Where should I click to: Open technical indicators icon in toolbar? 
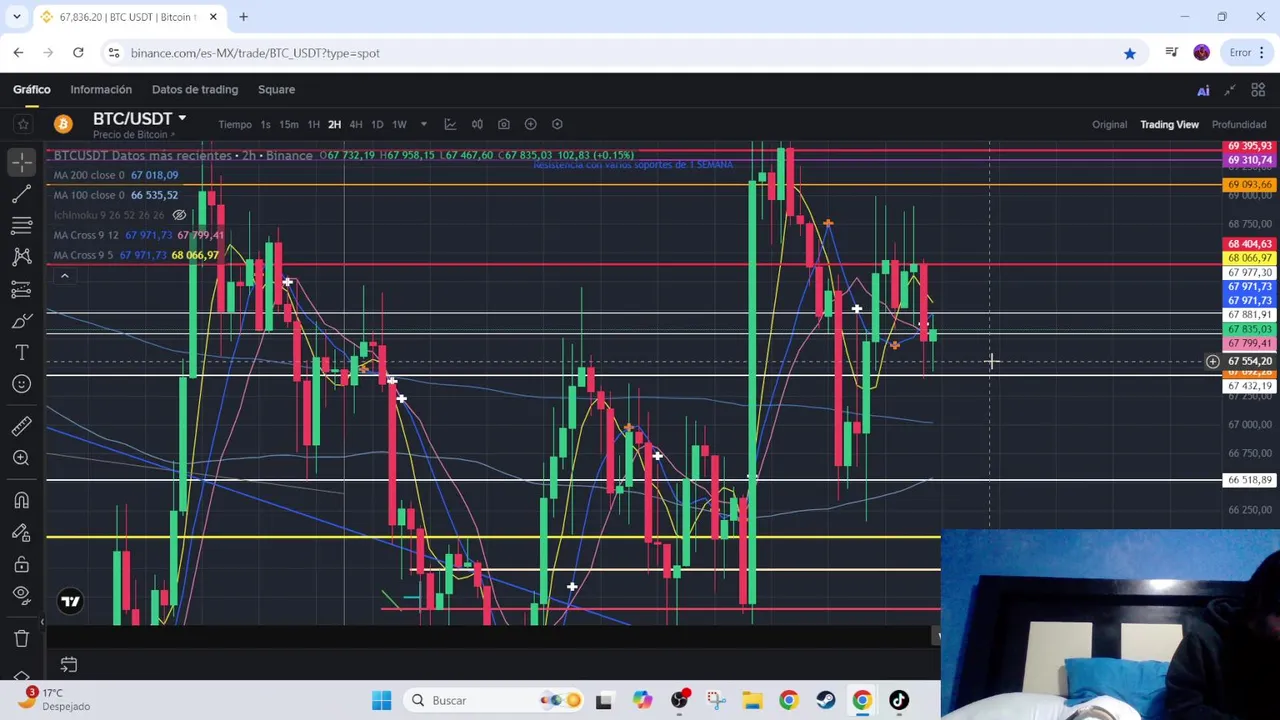pos(450,124)
